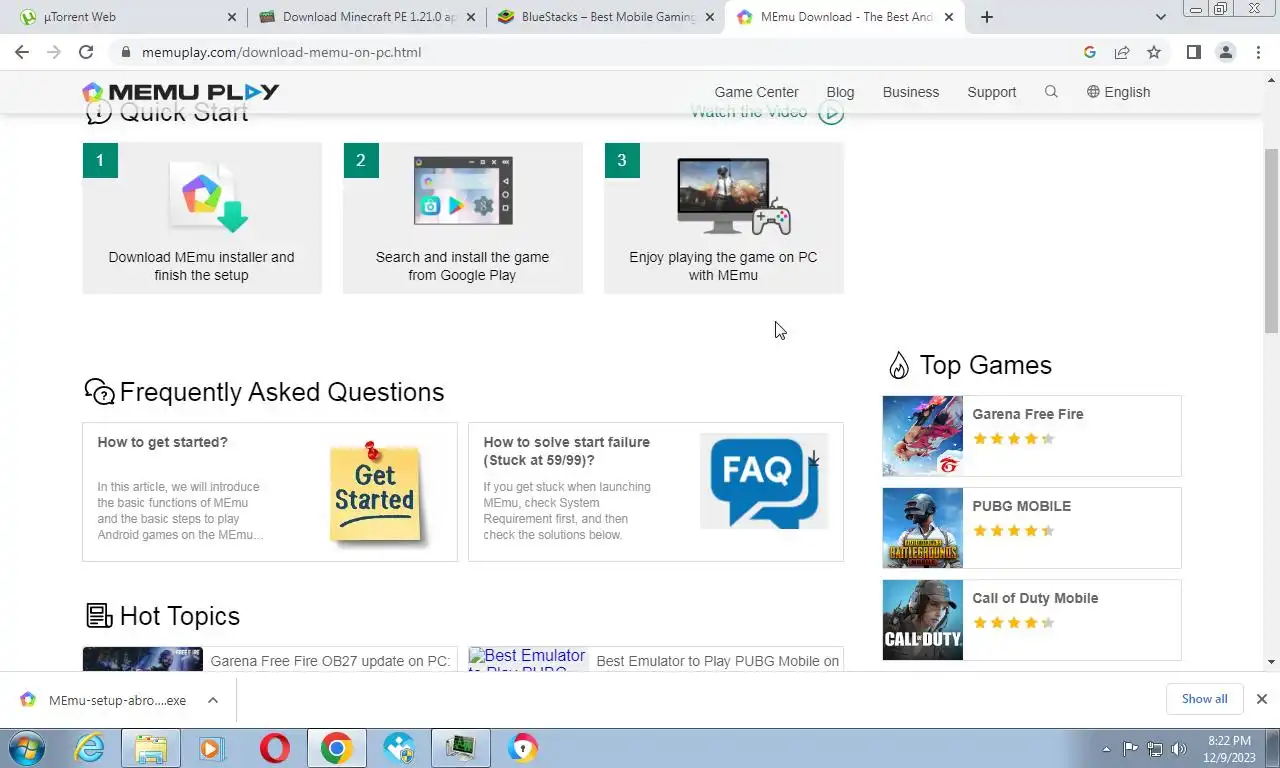
Task: Close the BlueStacks tab
Action: pyautogui.click(x=710, y=17)
